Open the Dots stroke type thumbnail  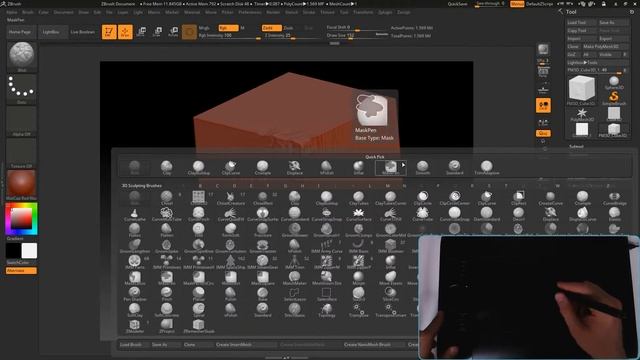coord(22,89)
